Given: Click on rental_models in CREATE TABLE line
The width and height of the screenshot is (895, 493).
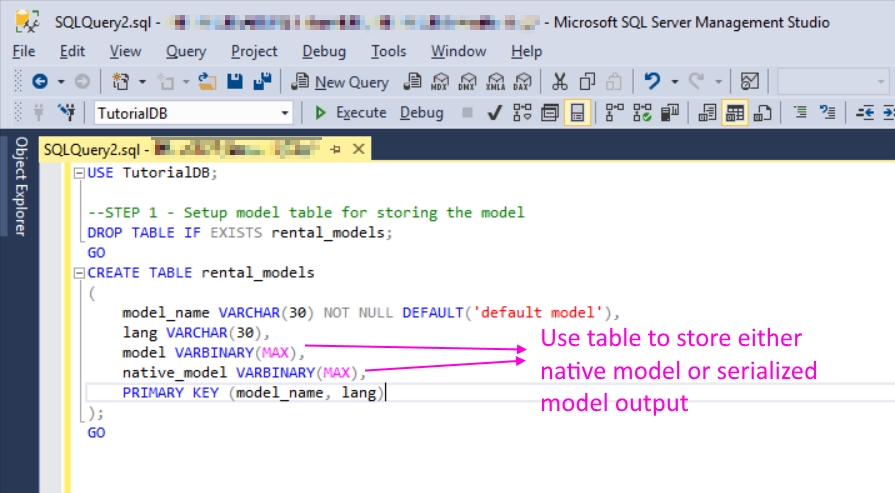Looking at the screenshot, I should pyautogui.click(x=258, y=273).
